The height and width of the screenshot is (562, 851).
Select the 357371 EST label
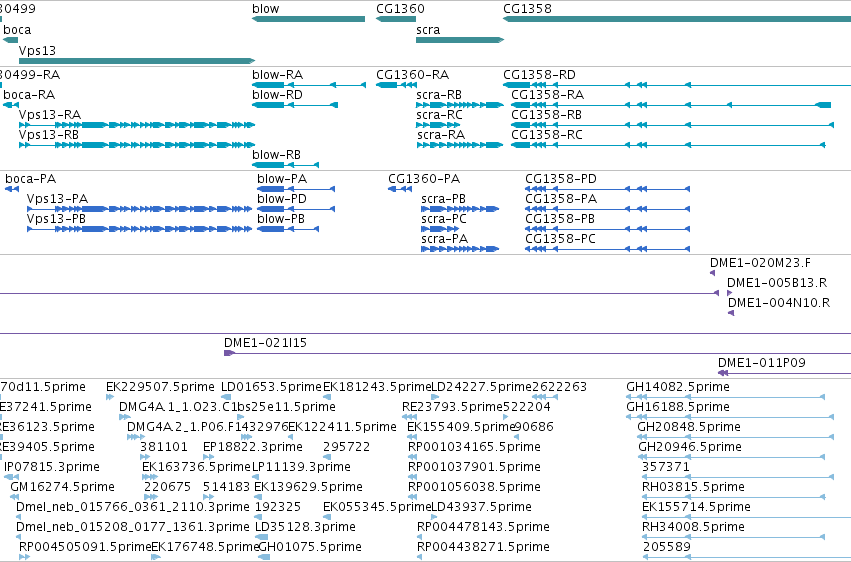pyautogui.click(x=665, y=468)
